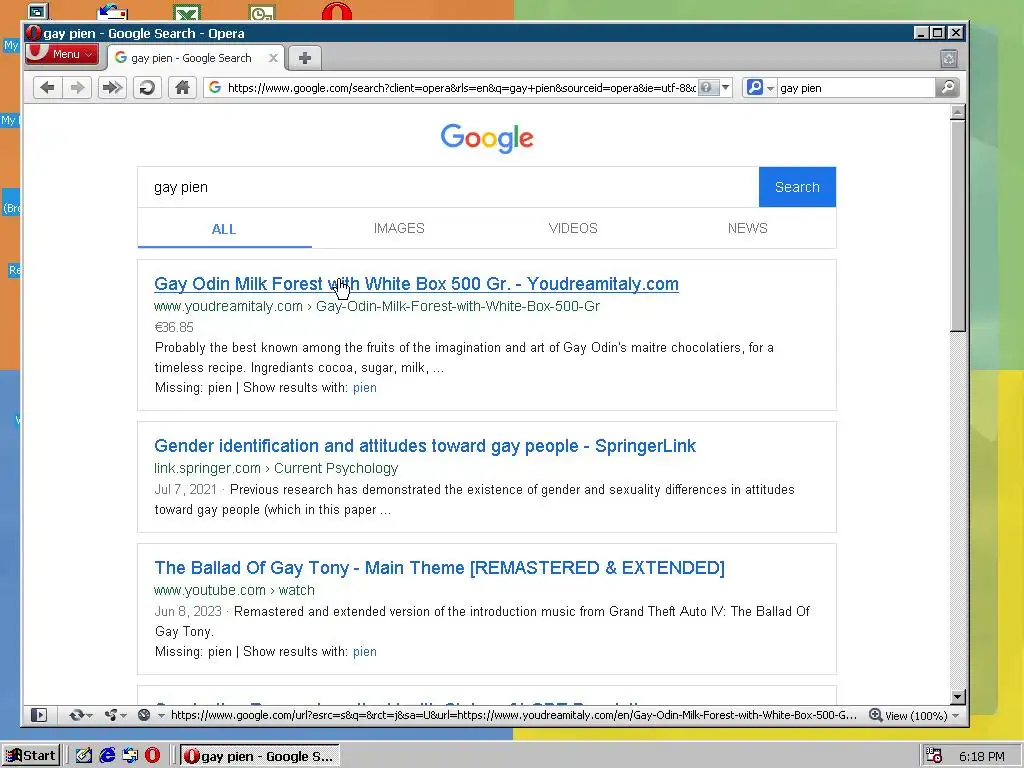Click the link.springer.com Current Psychology text
1024x768 pixels.
point(276,468)
